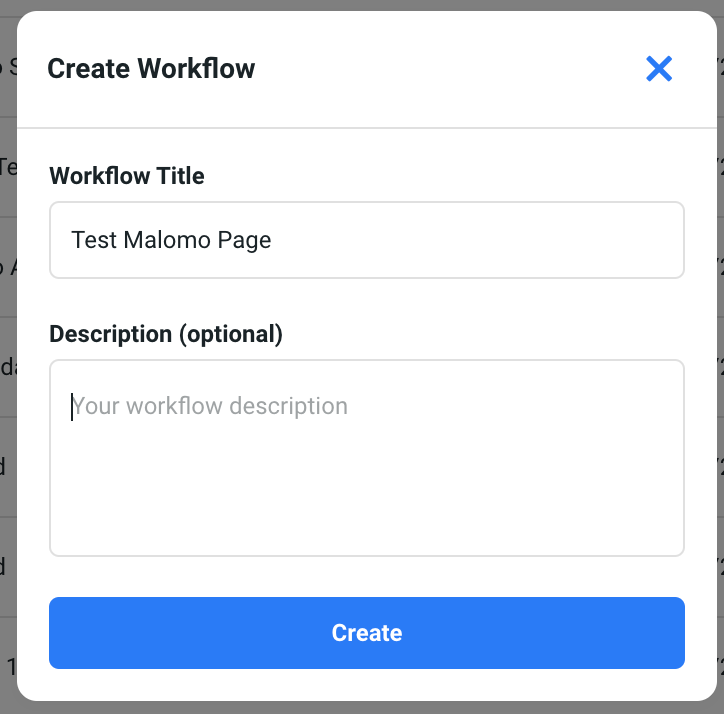The width and height of the screenshot is (724, 714).
Task: Focus the Description text area
Action: 366,470
